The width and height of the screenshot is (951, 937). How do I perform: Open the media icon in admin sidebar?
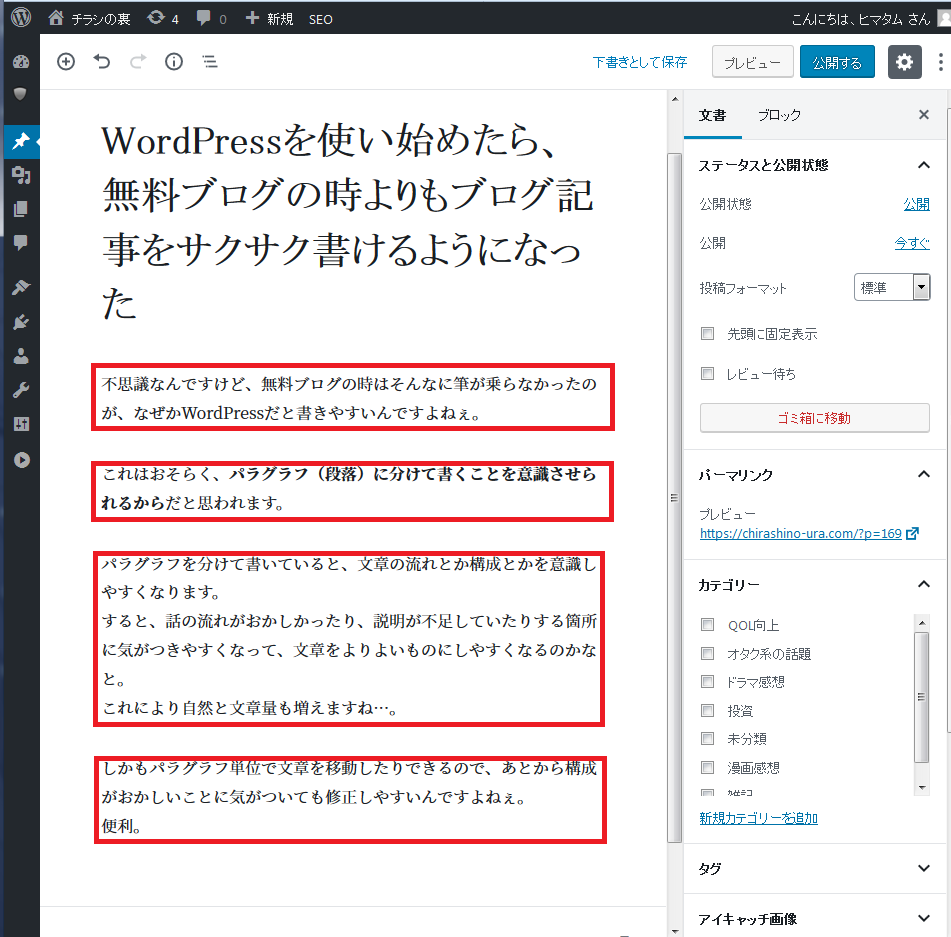click(21, 175)
